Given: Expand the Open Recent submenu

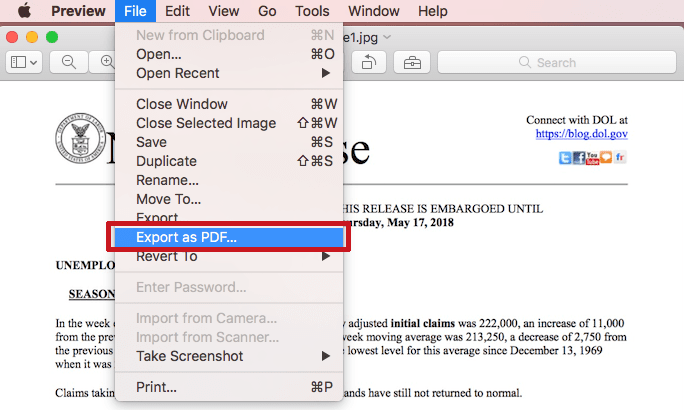Looking at the screenshot, I should (229, 73).
